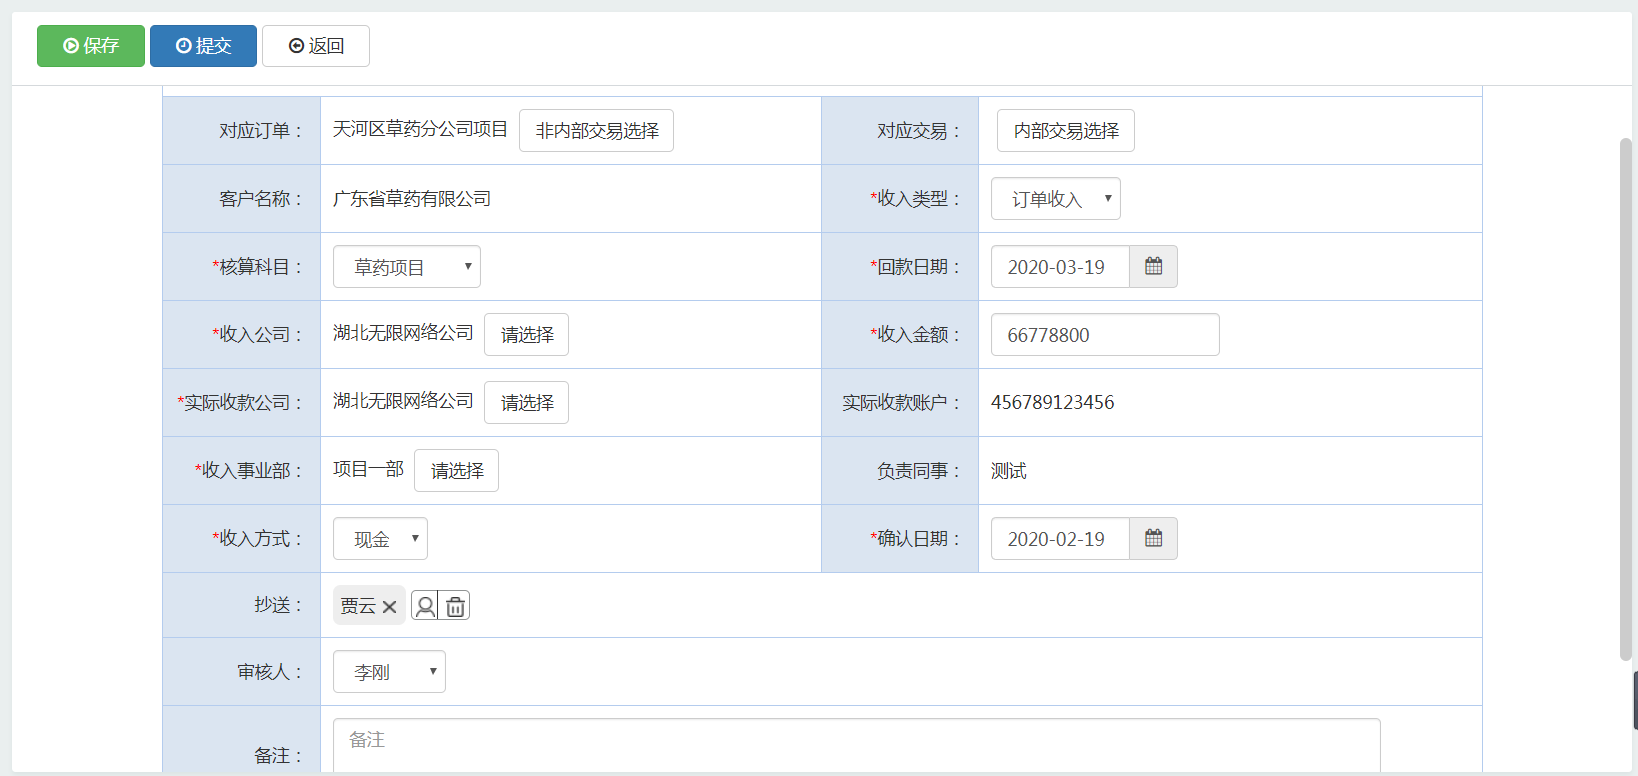
Task: Click the vertical scrollbar on the right
Action: pos(1626,400)
